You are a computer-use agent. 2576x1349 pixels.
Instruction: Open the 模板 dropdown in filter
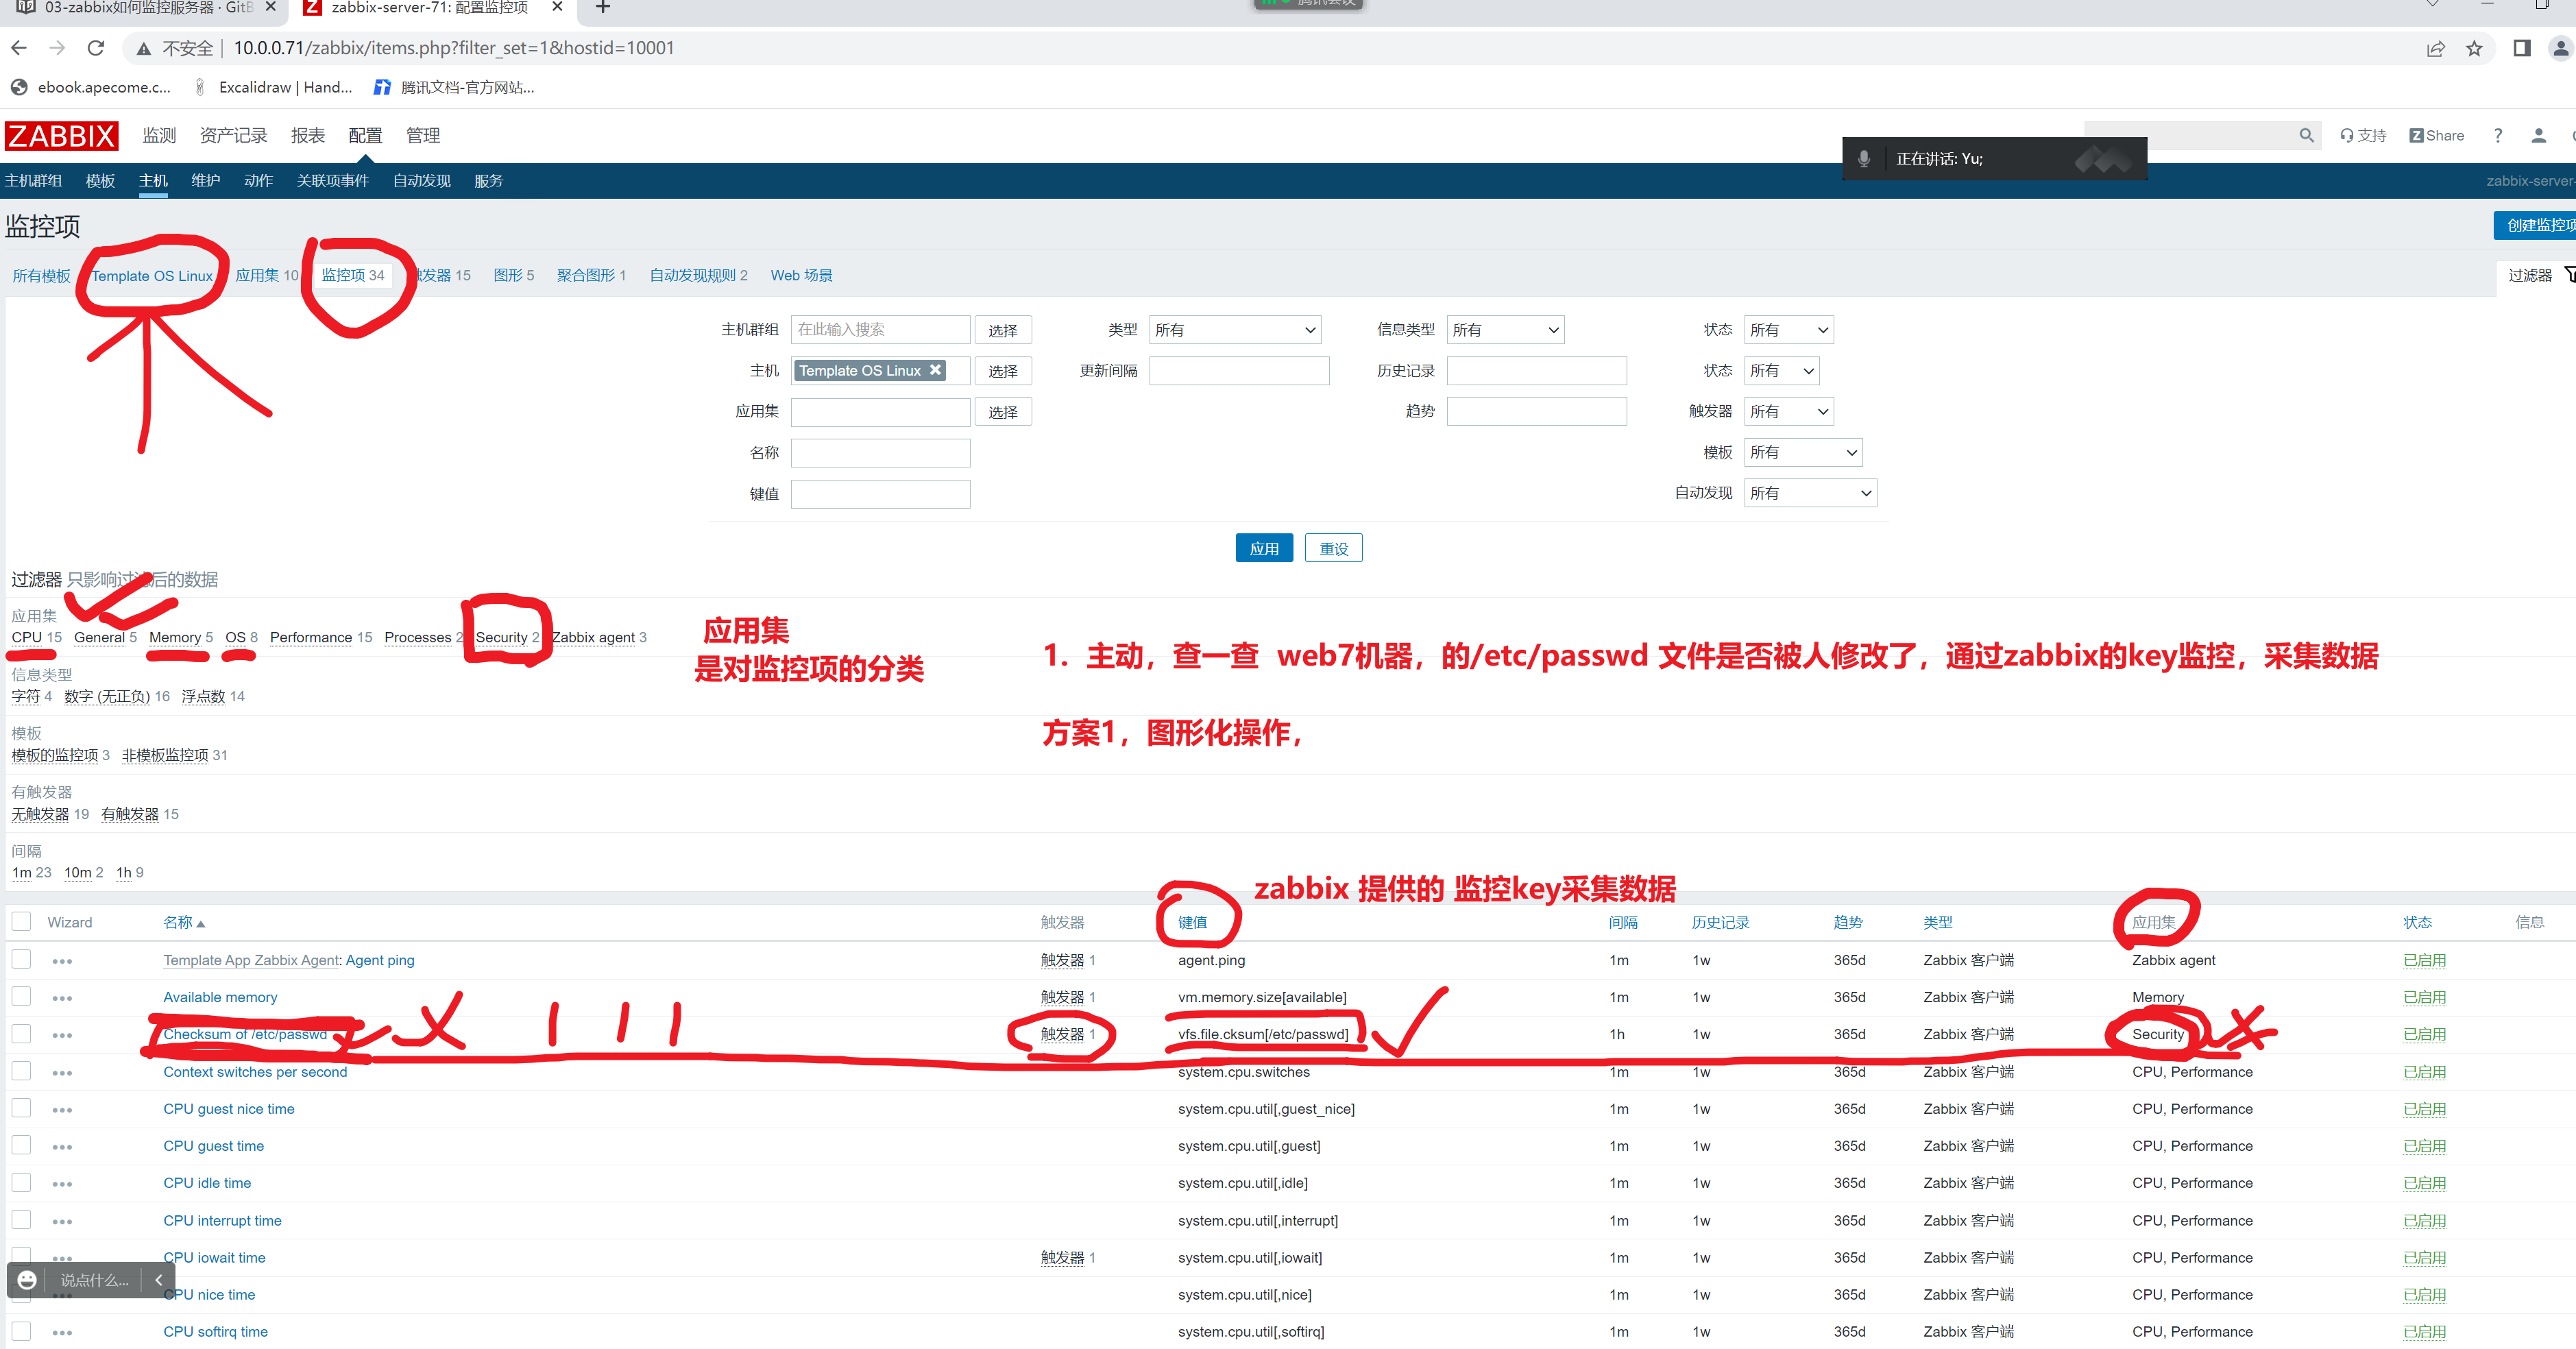tap(1802, 453)
